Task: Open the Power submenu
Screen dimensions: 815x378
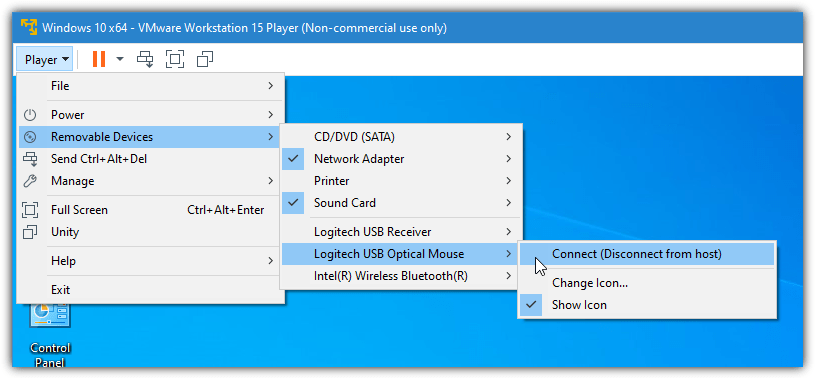Action: 151,115
